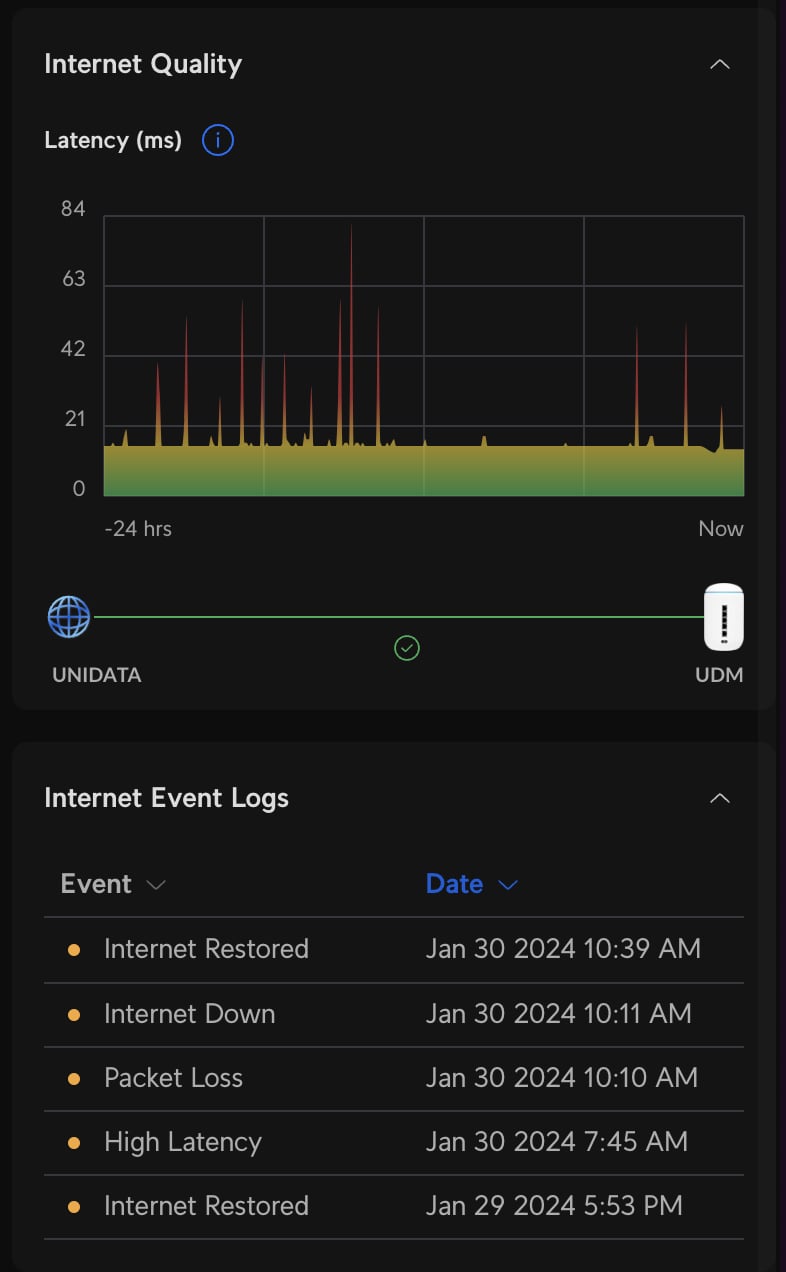Sort logs by Event column
Screen dimensions: 786x1272
pos(112,884)
